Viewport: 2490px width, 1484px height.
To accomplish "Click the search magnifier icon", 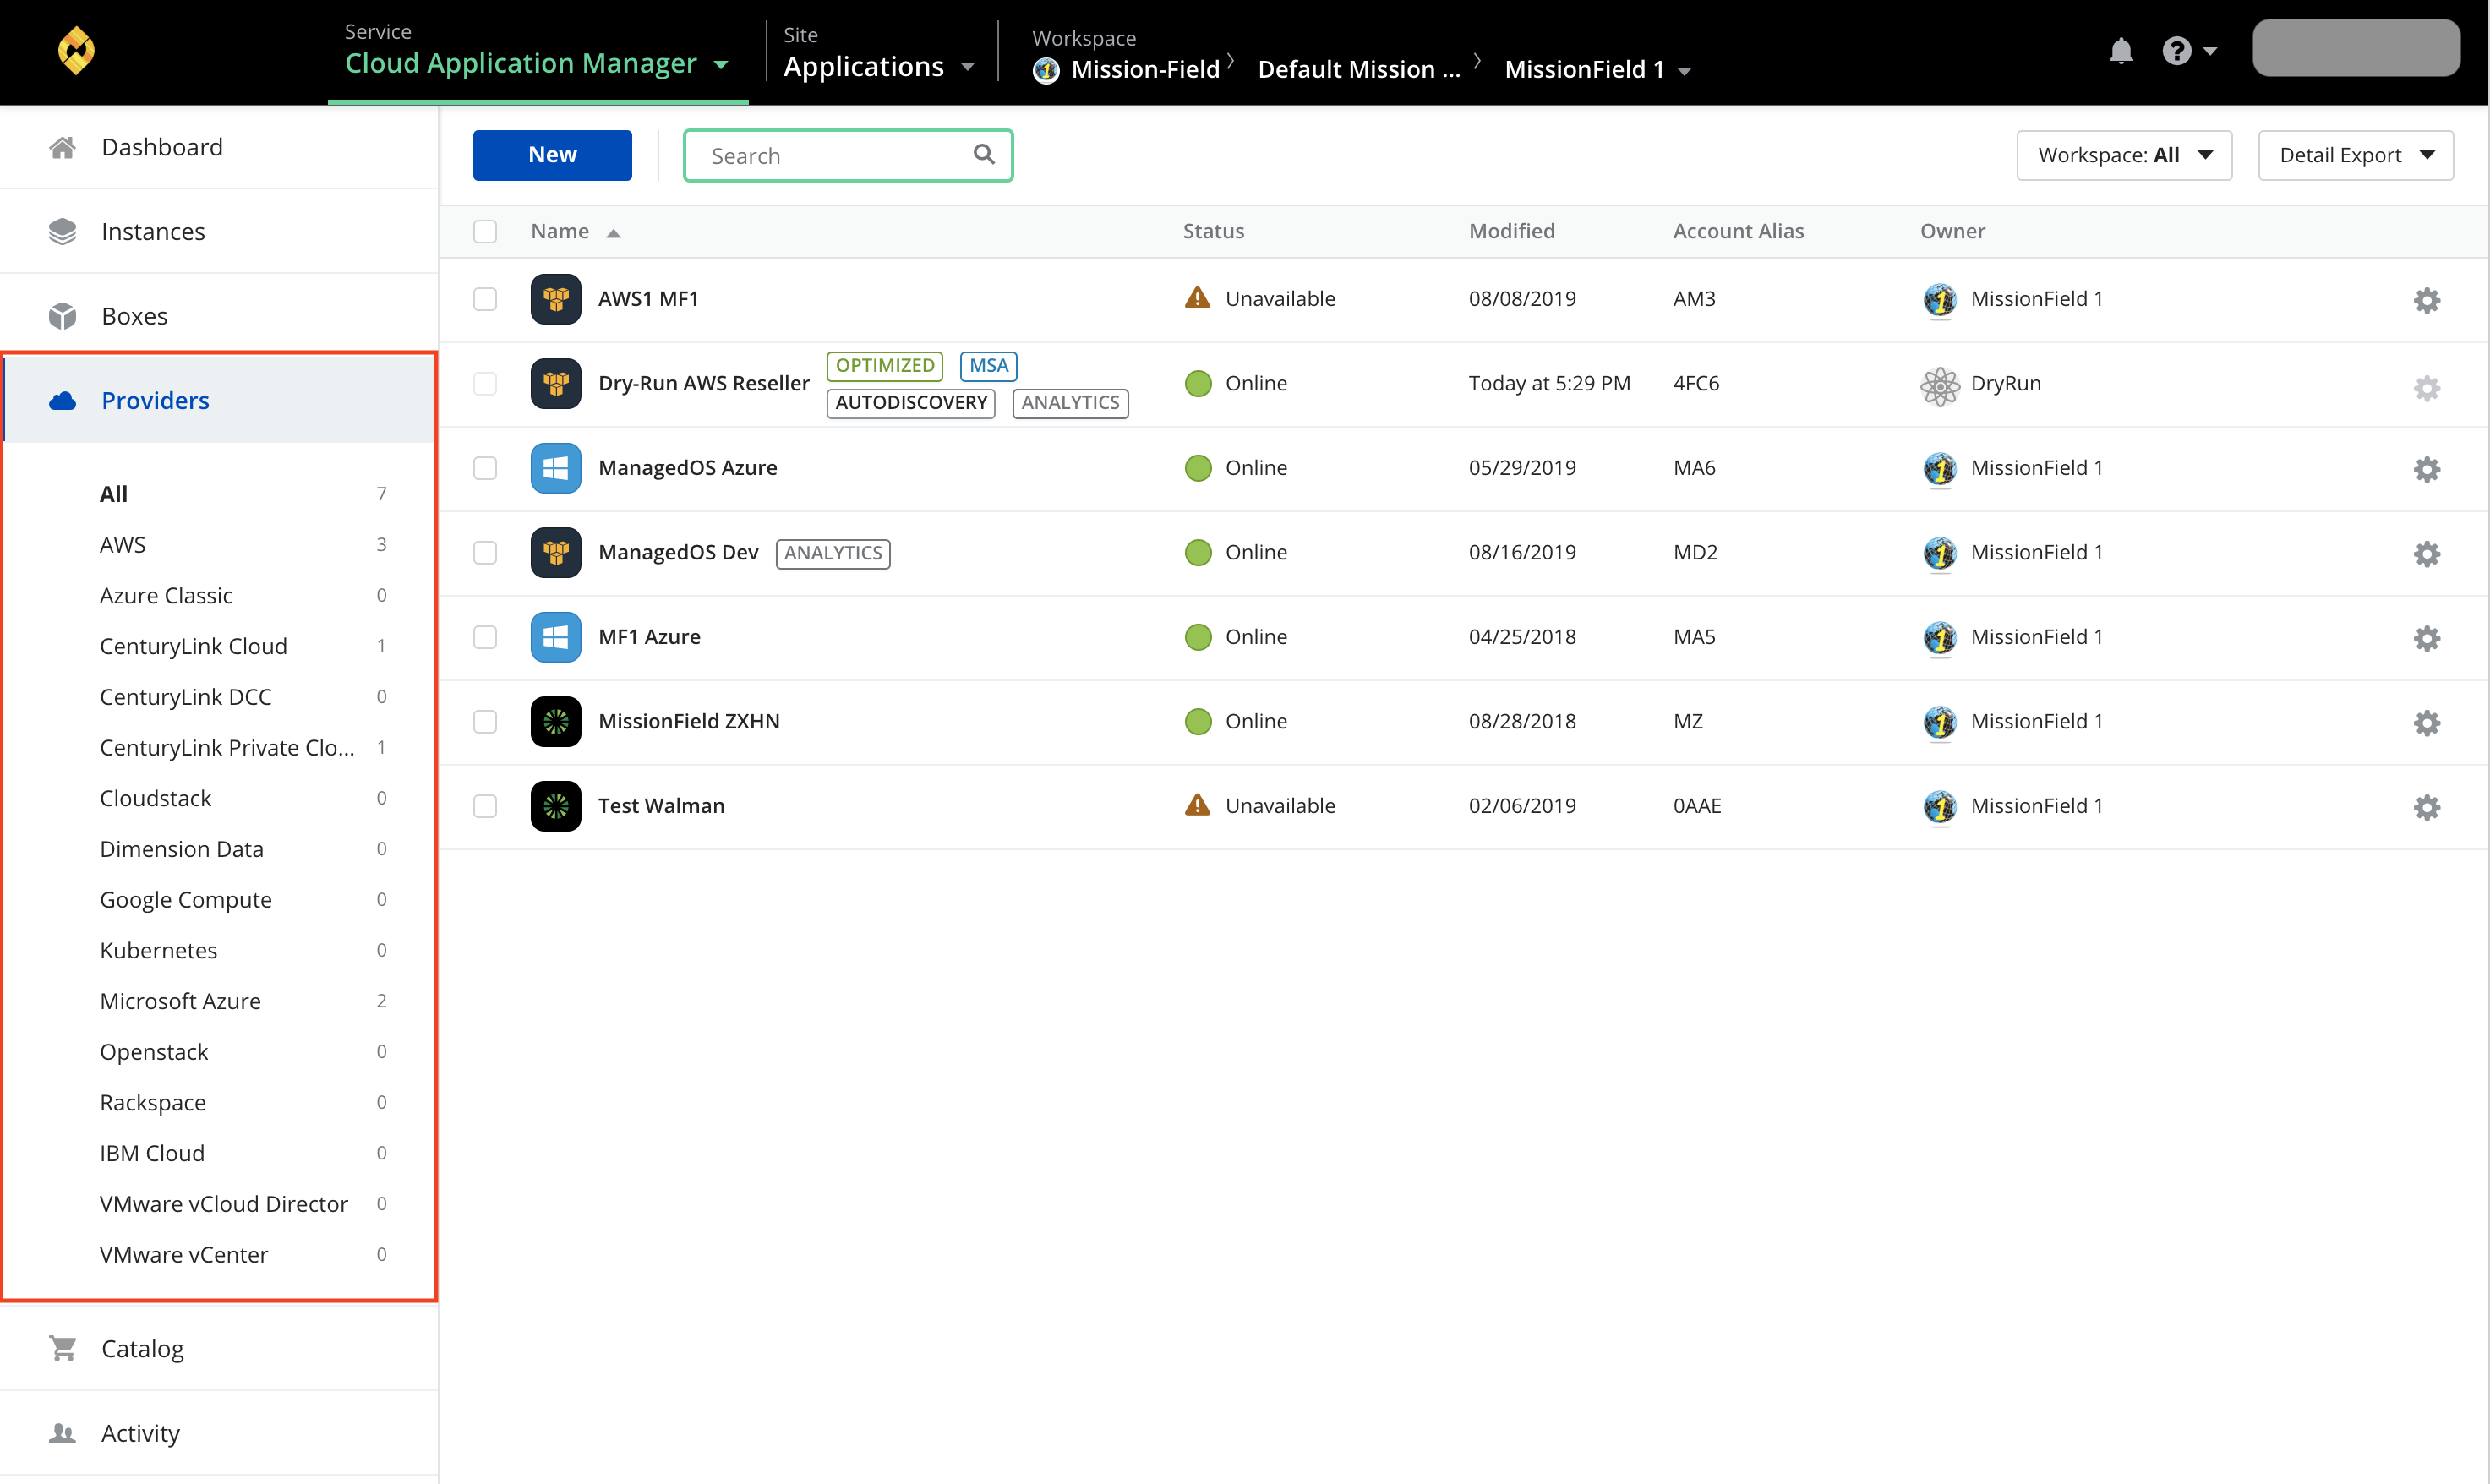I will [x=984, y=154].
